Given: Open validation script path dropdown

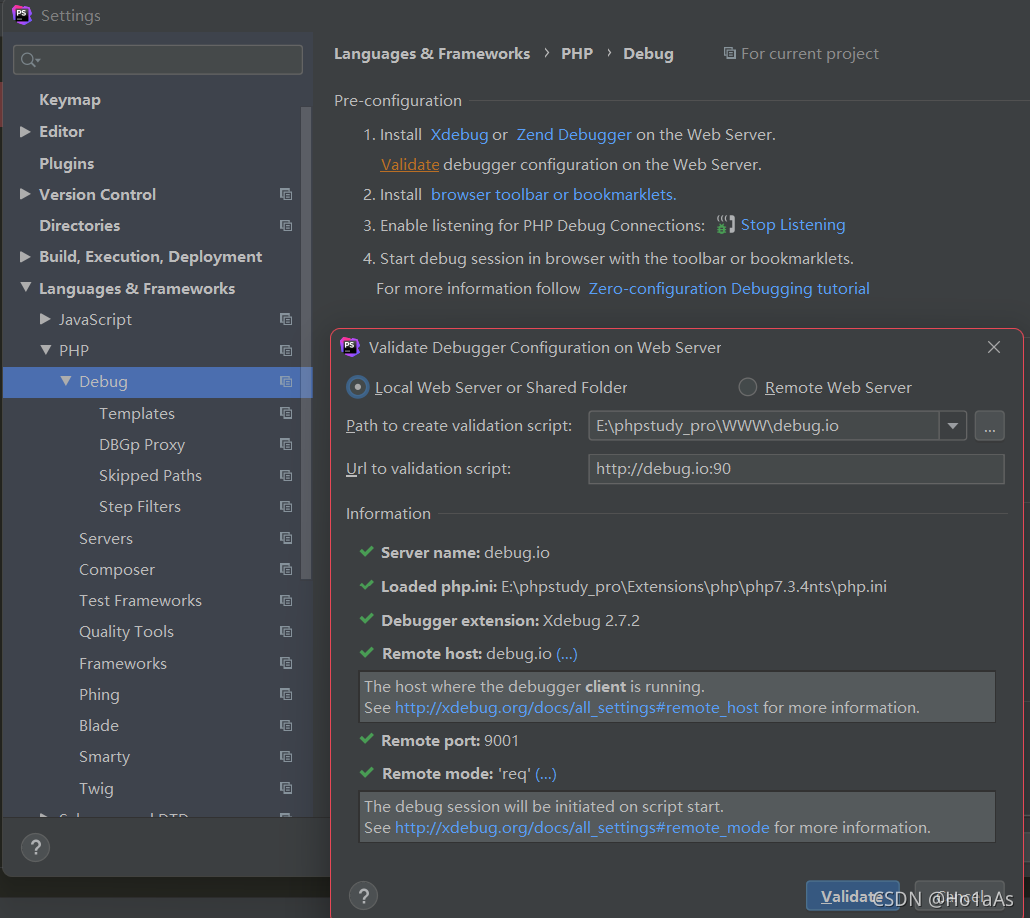Looking at the screenshot, I should (x=952, y=426).
